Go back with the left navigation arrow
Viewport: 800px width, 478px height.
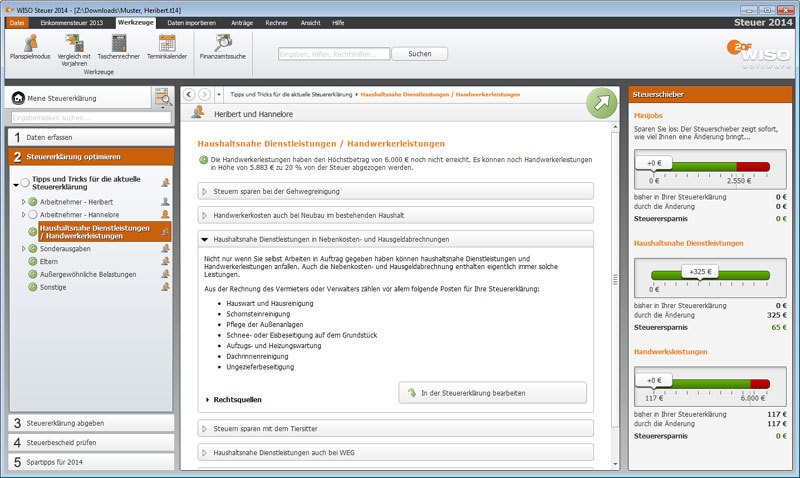(189, 94)
